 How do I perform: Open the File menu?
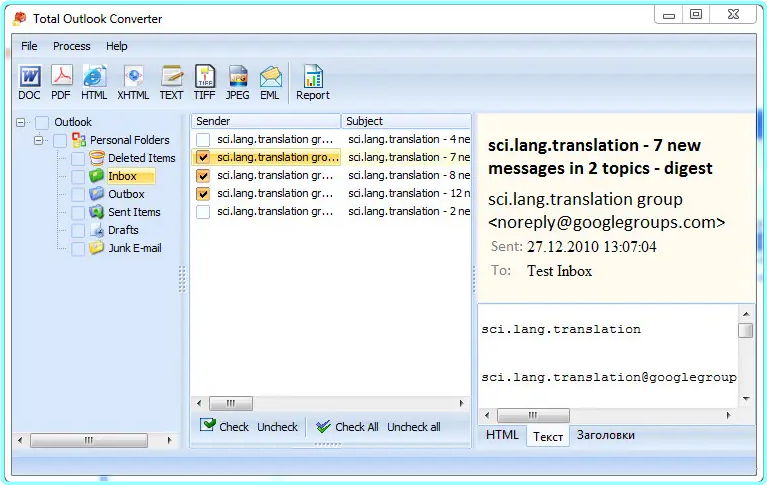[29, 46]
